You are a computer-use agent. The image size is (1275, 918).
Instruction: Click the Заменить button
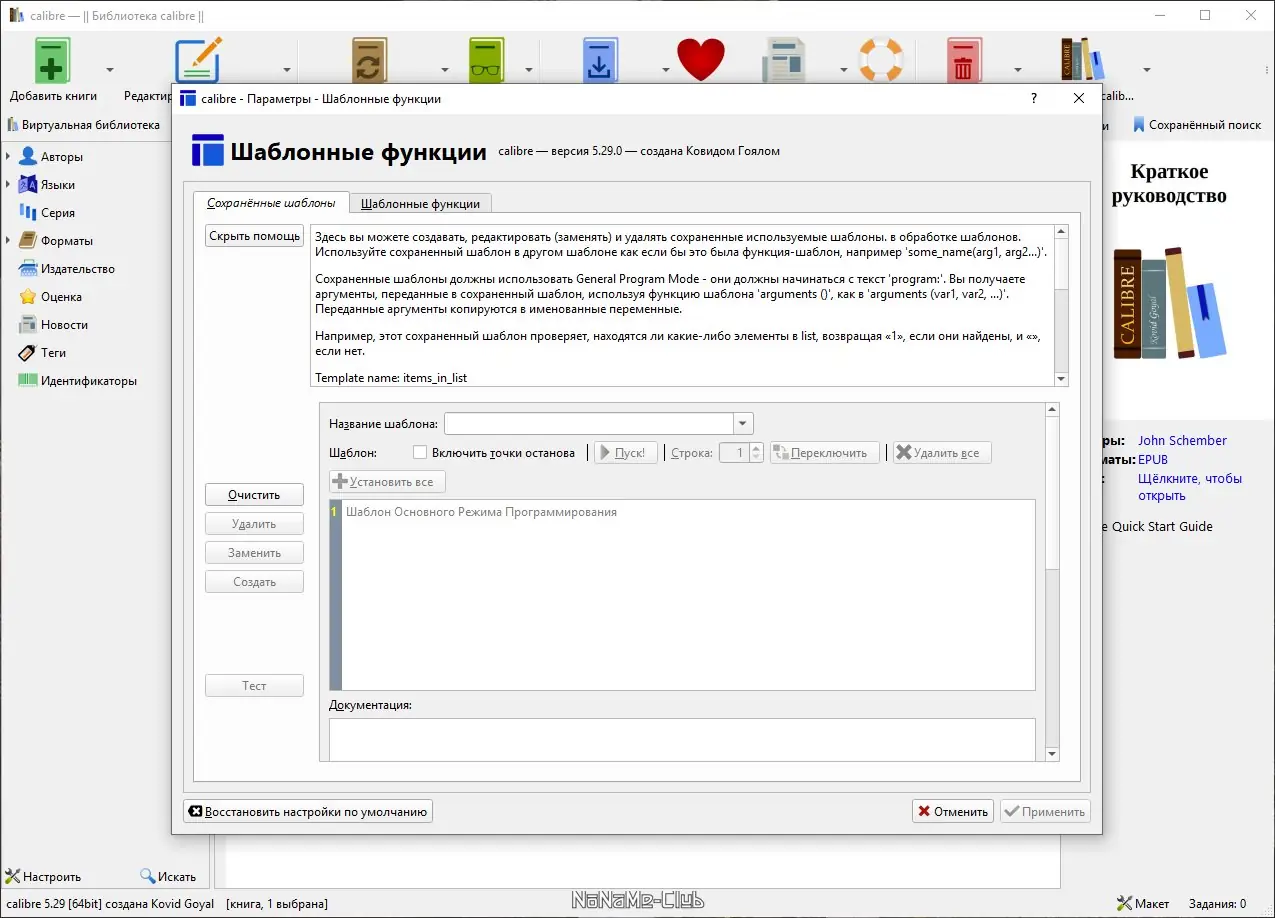255,553
